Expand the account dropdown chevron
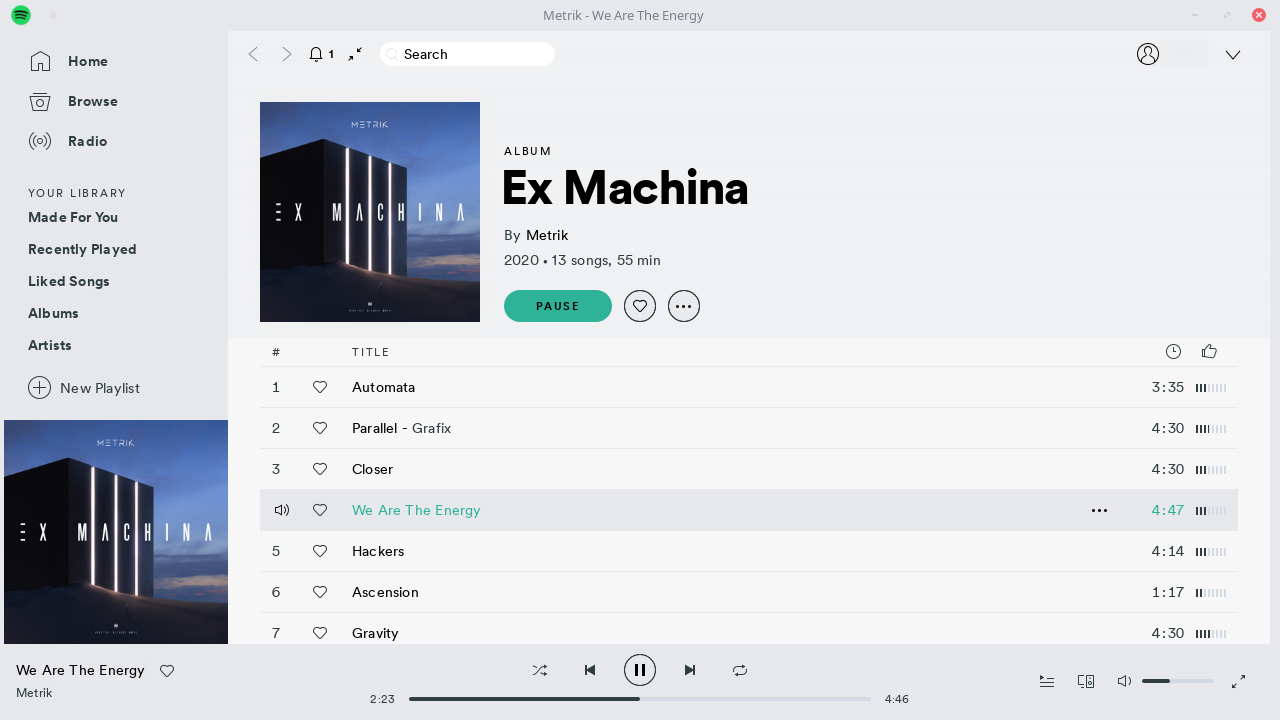Screen dimensions: 1280x720 coord(1233,55)
